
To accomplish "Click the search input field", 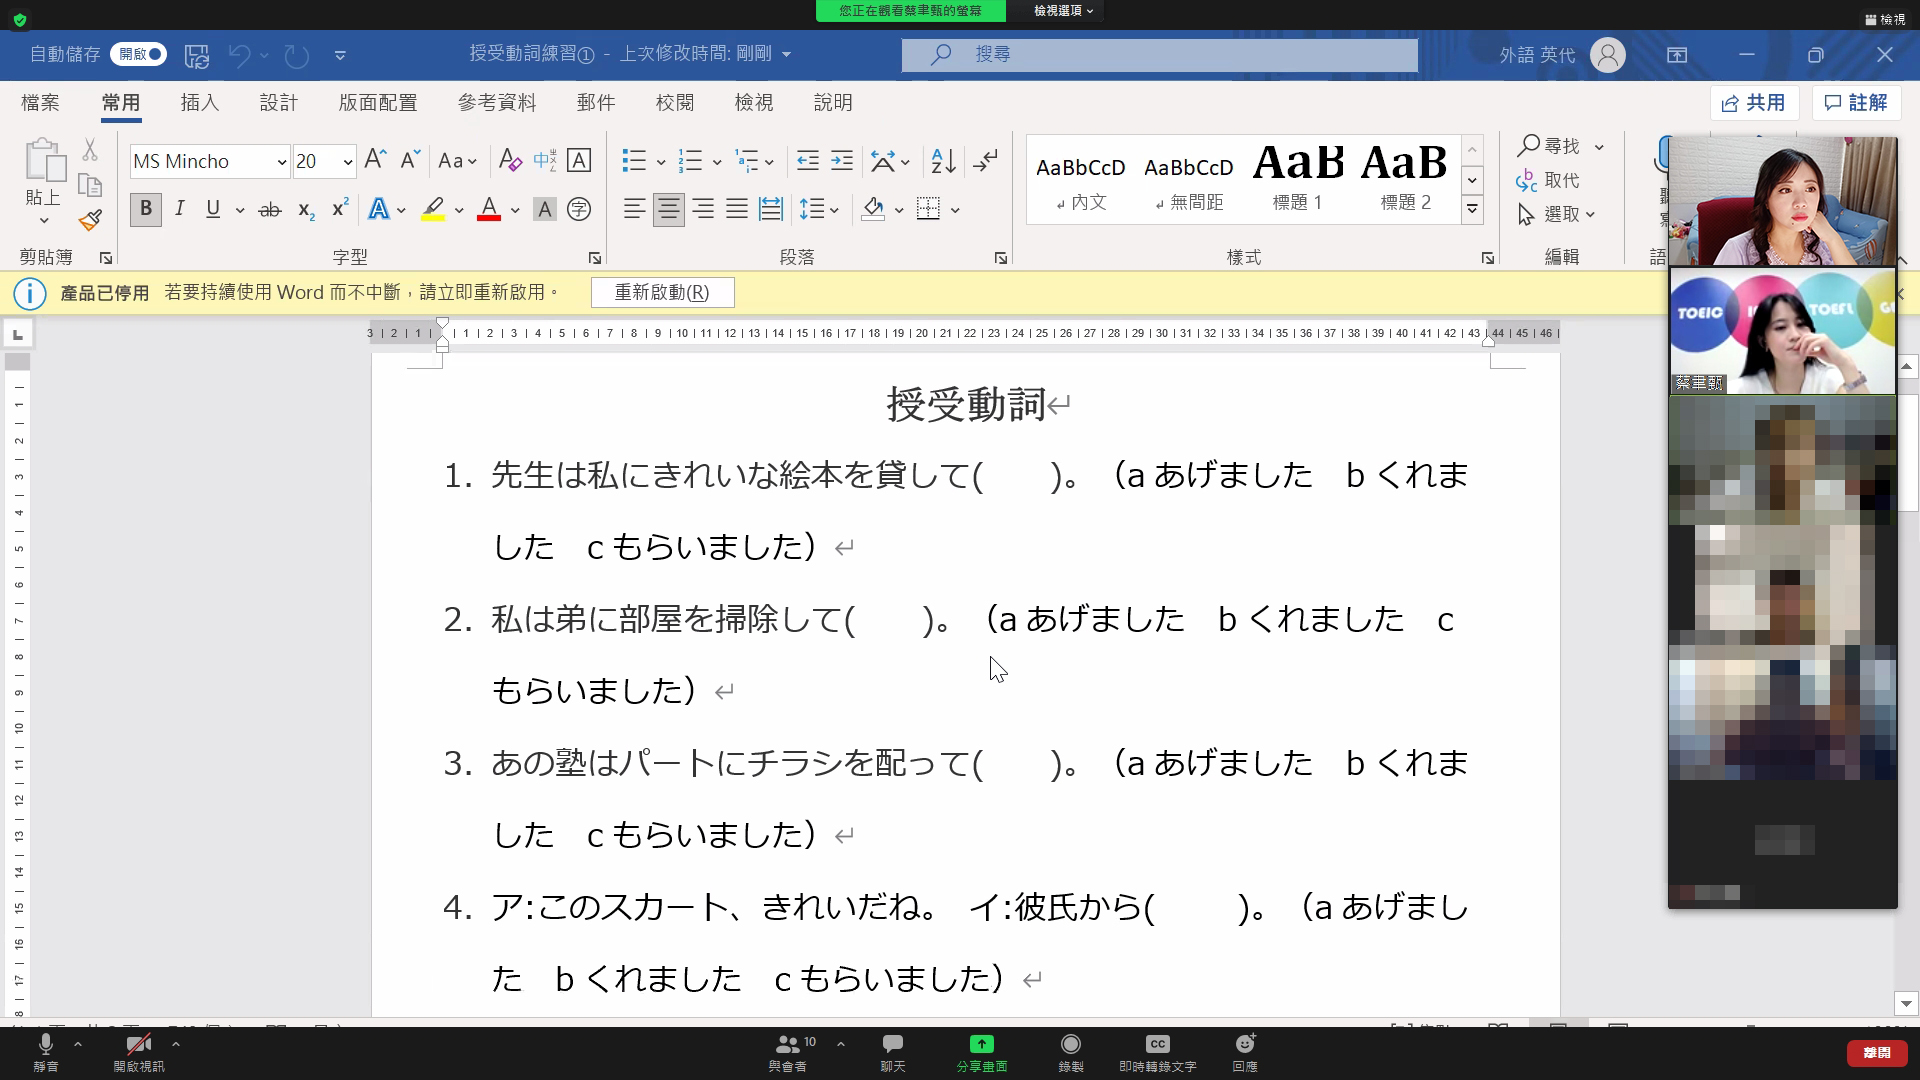I will tap(1160, 55).
